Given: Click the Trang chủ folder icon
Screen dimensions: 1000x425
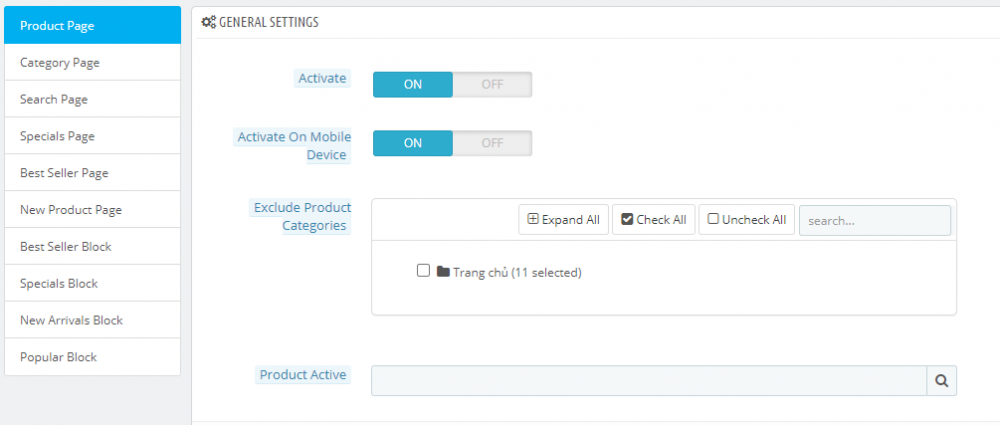Looking at the screenshot, I should (443, 271).
